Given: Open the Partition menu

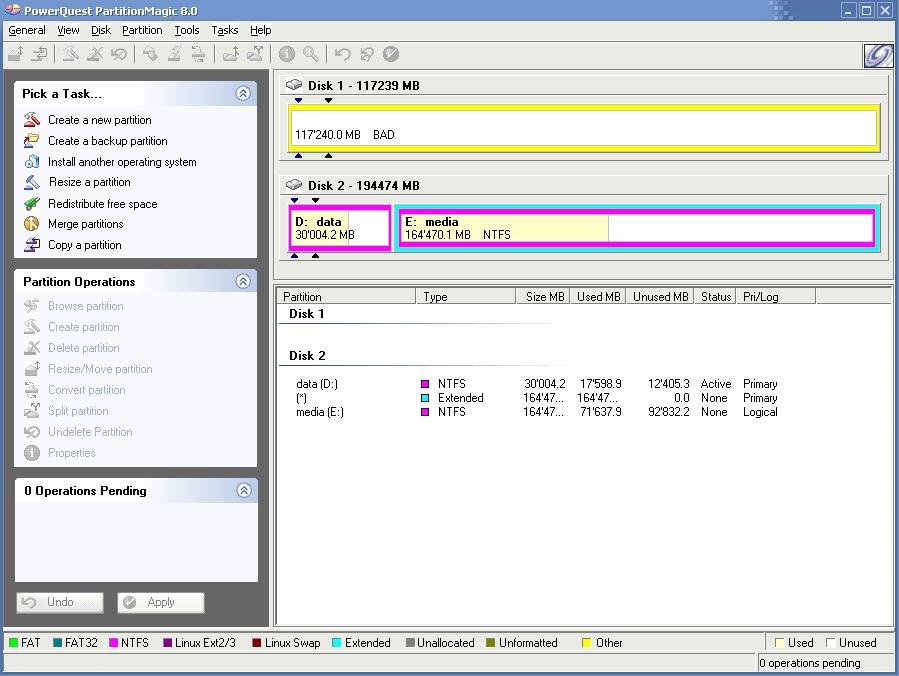Looking at the screenshot, I should 142,30.
